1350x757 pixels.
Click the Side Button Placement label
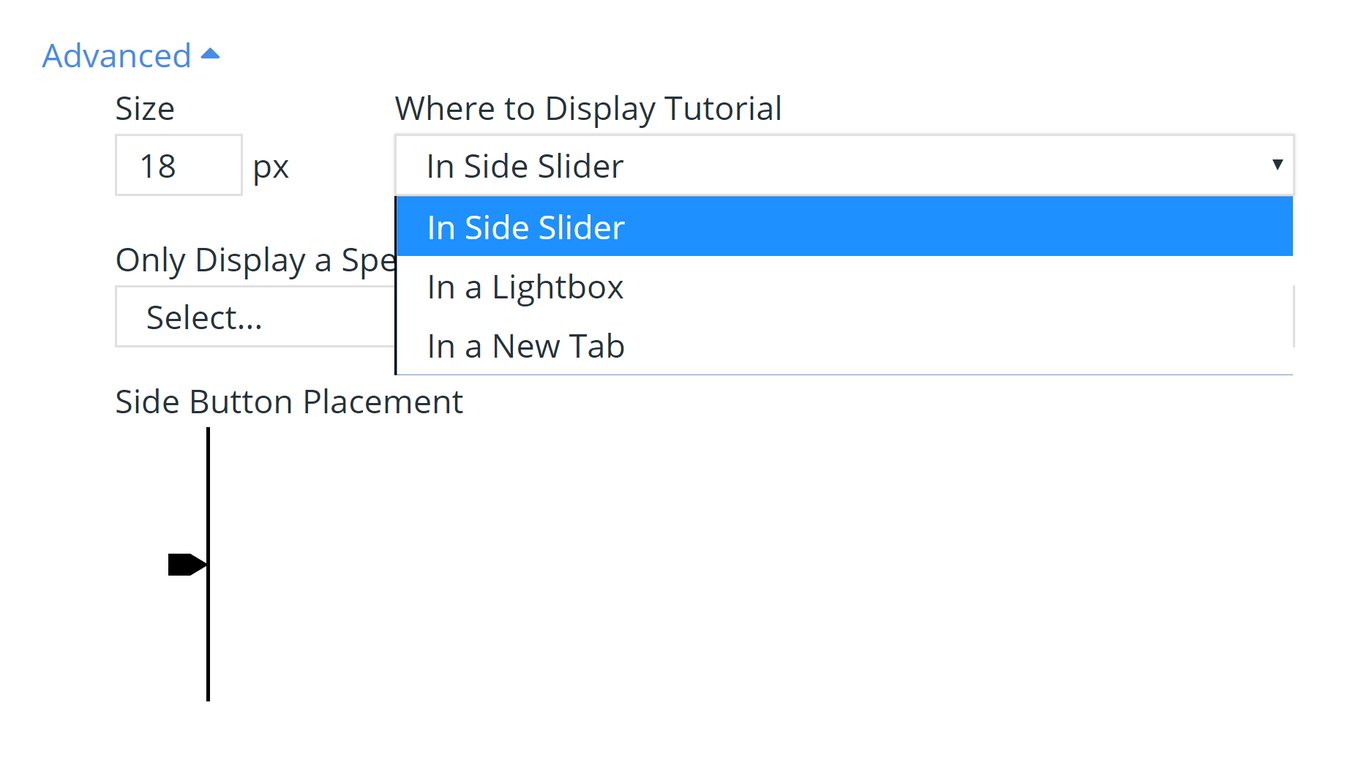point(289,401)
